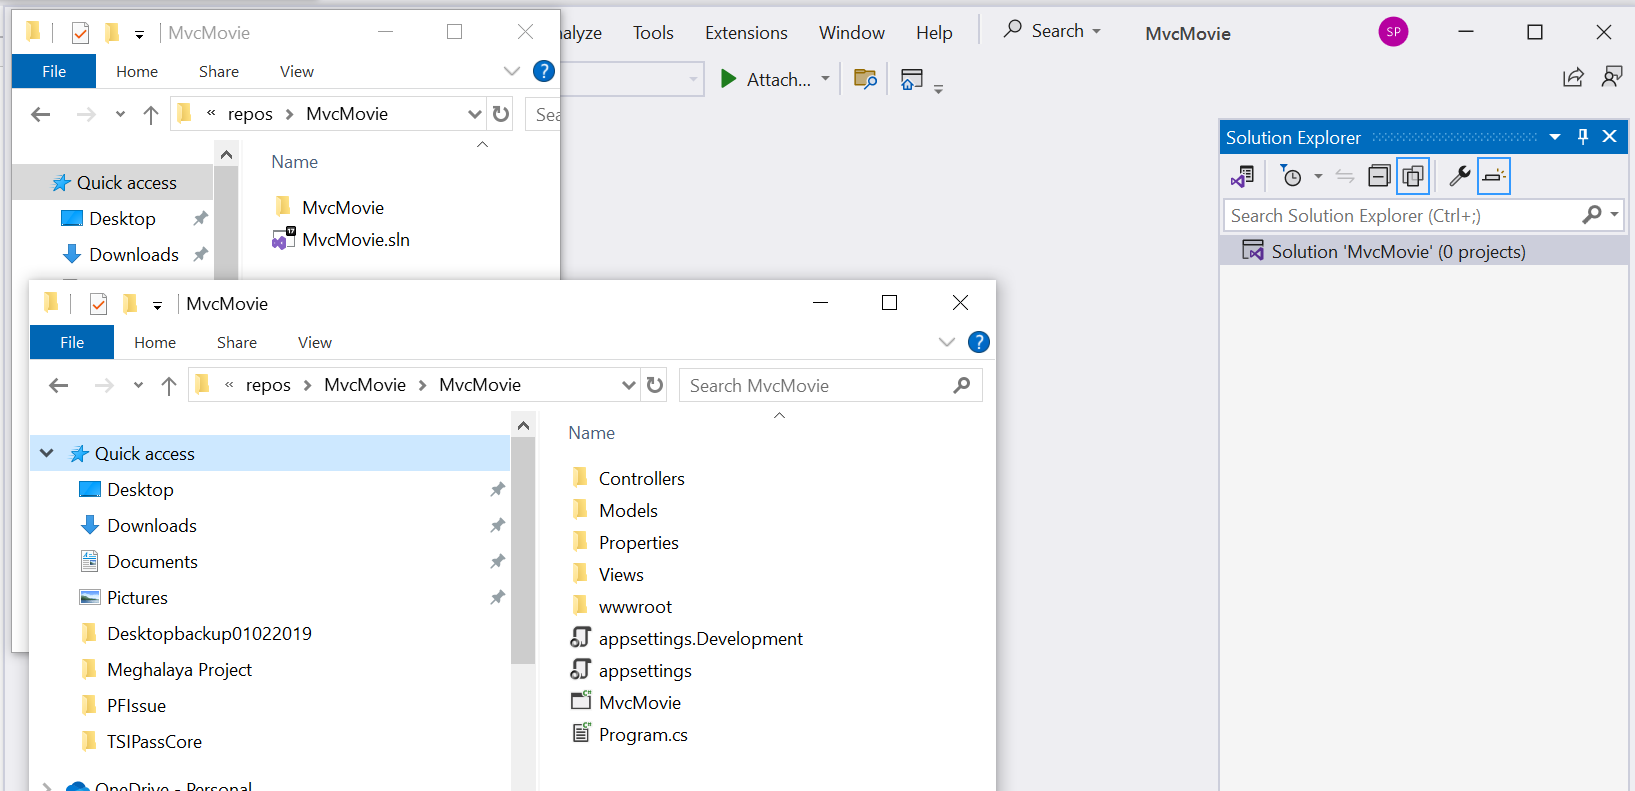This screenshot has height=791, width=1635.
Task: Click Refresh icon in back Explorer window
Action: tap(501, 114)
